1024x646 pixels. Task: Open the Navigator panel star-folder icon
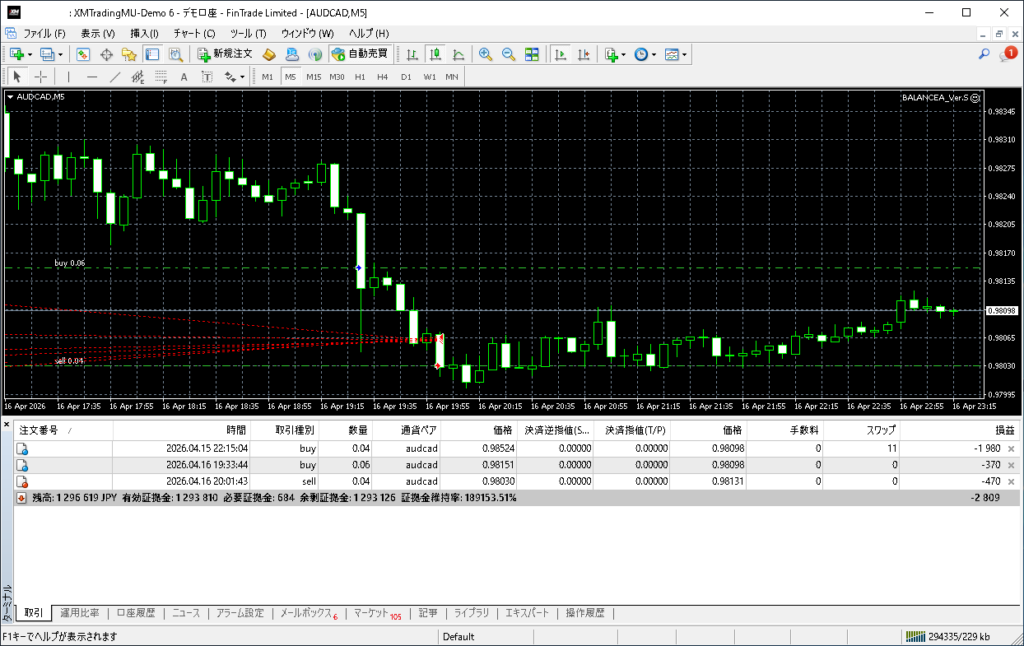pyautogui.click(x=129, y=54)
